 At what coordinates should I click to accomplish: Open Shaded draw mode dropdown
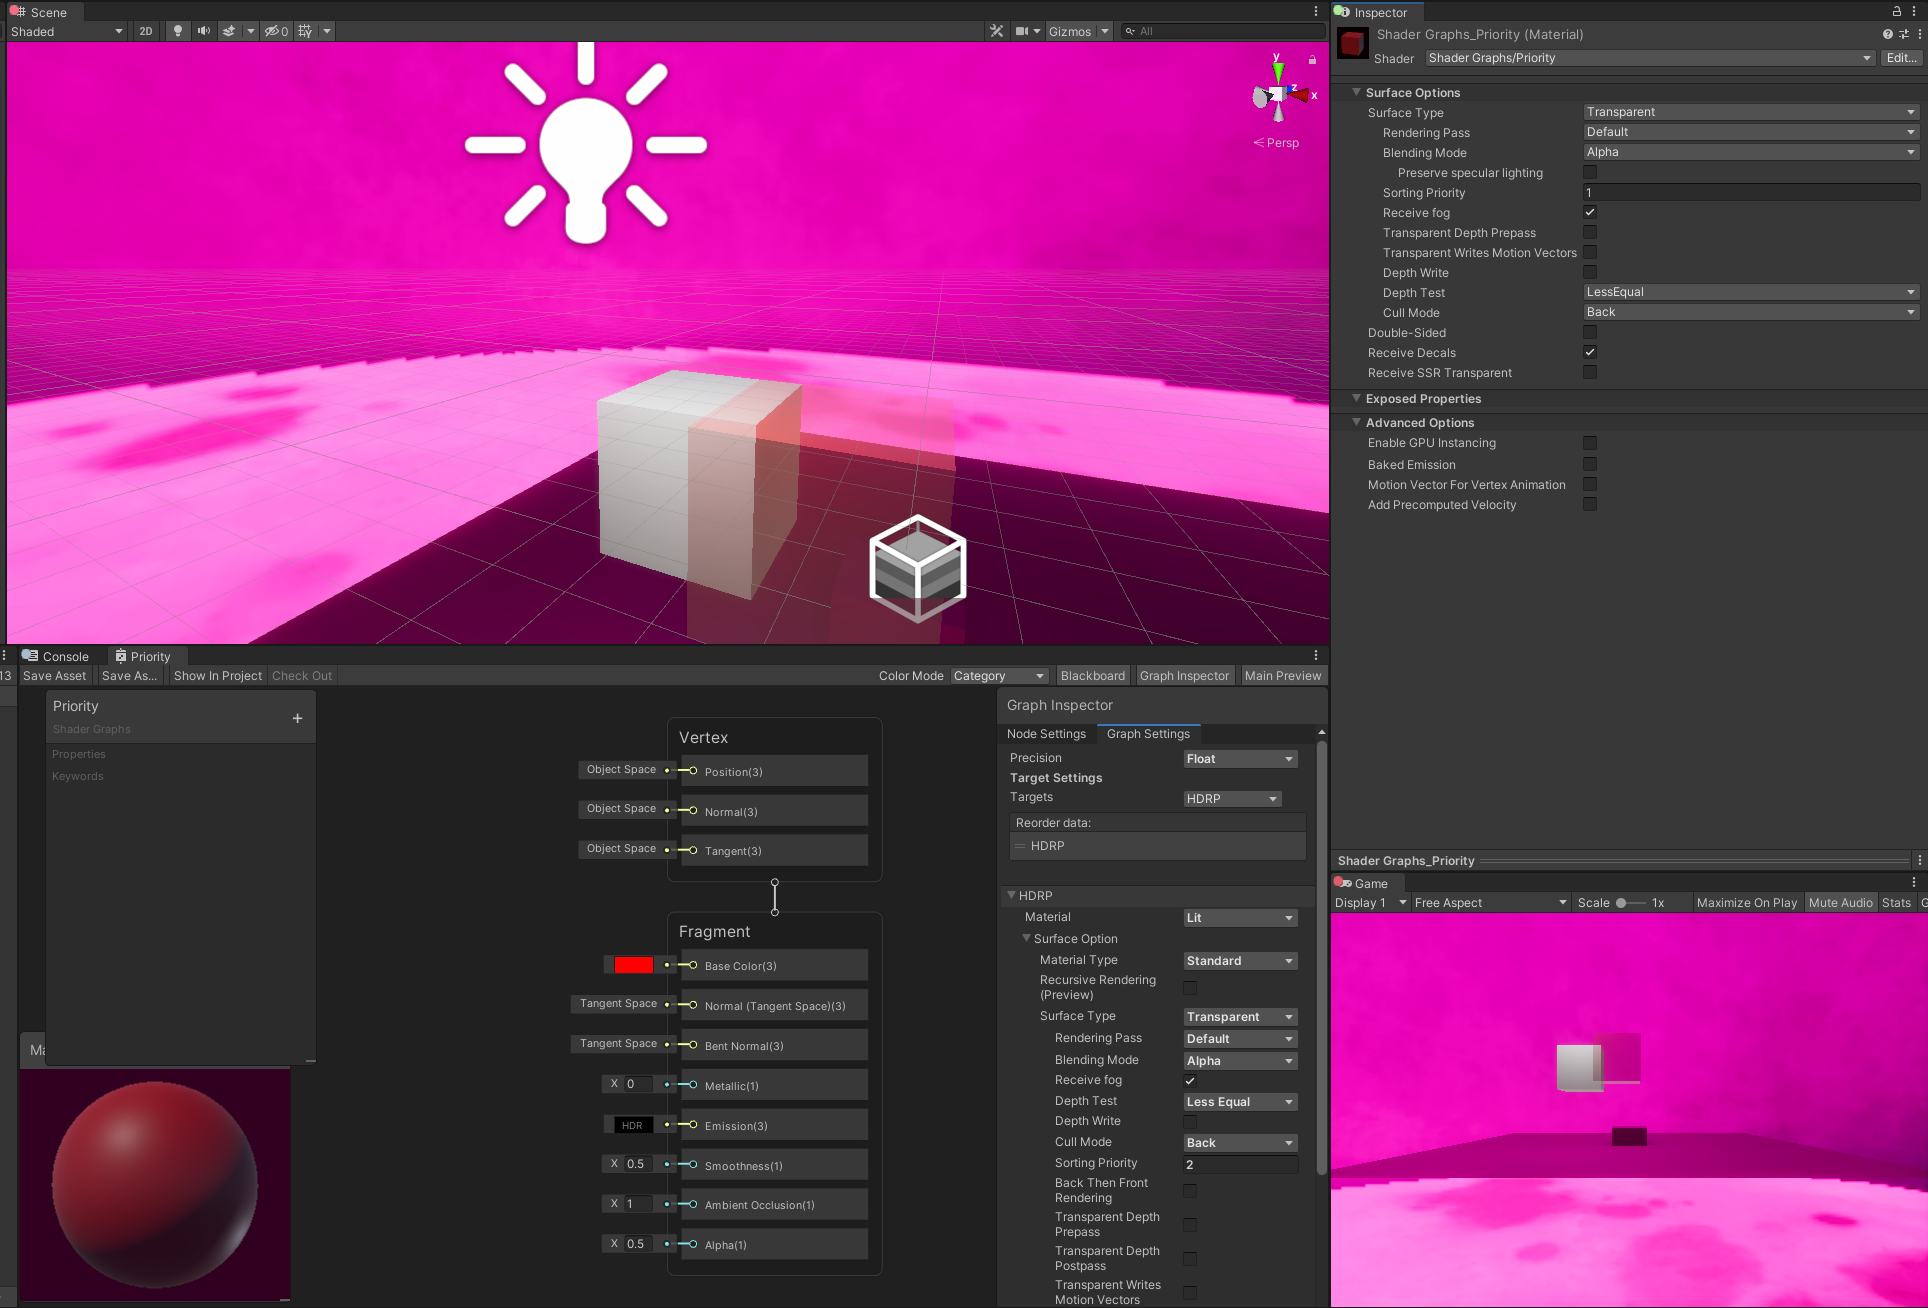[67, 31]
